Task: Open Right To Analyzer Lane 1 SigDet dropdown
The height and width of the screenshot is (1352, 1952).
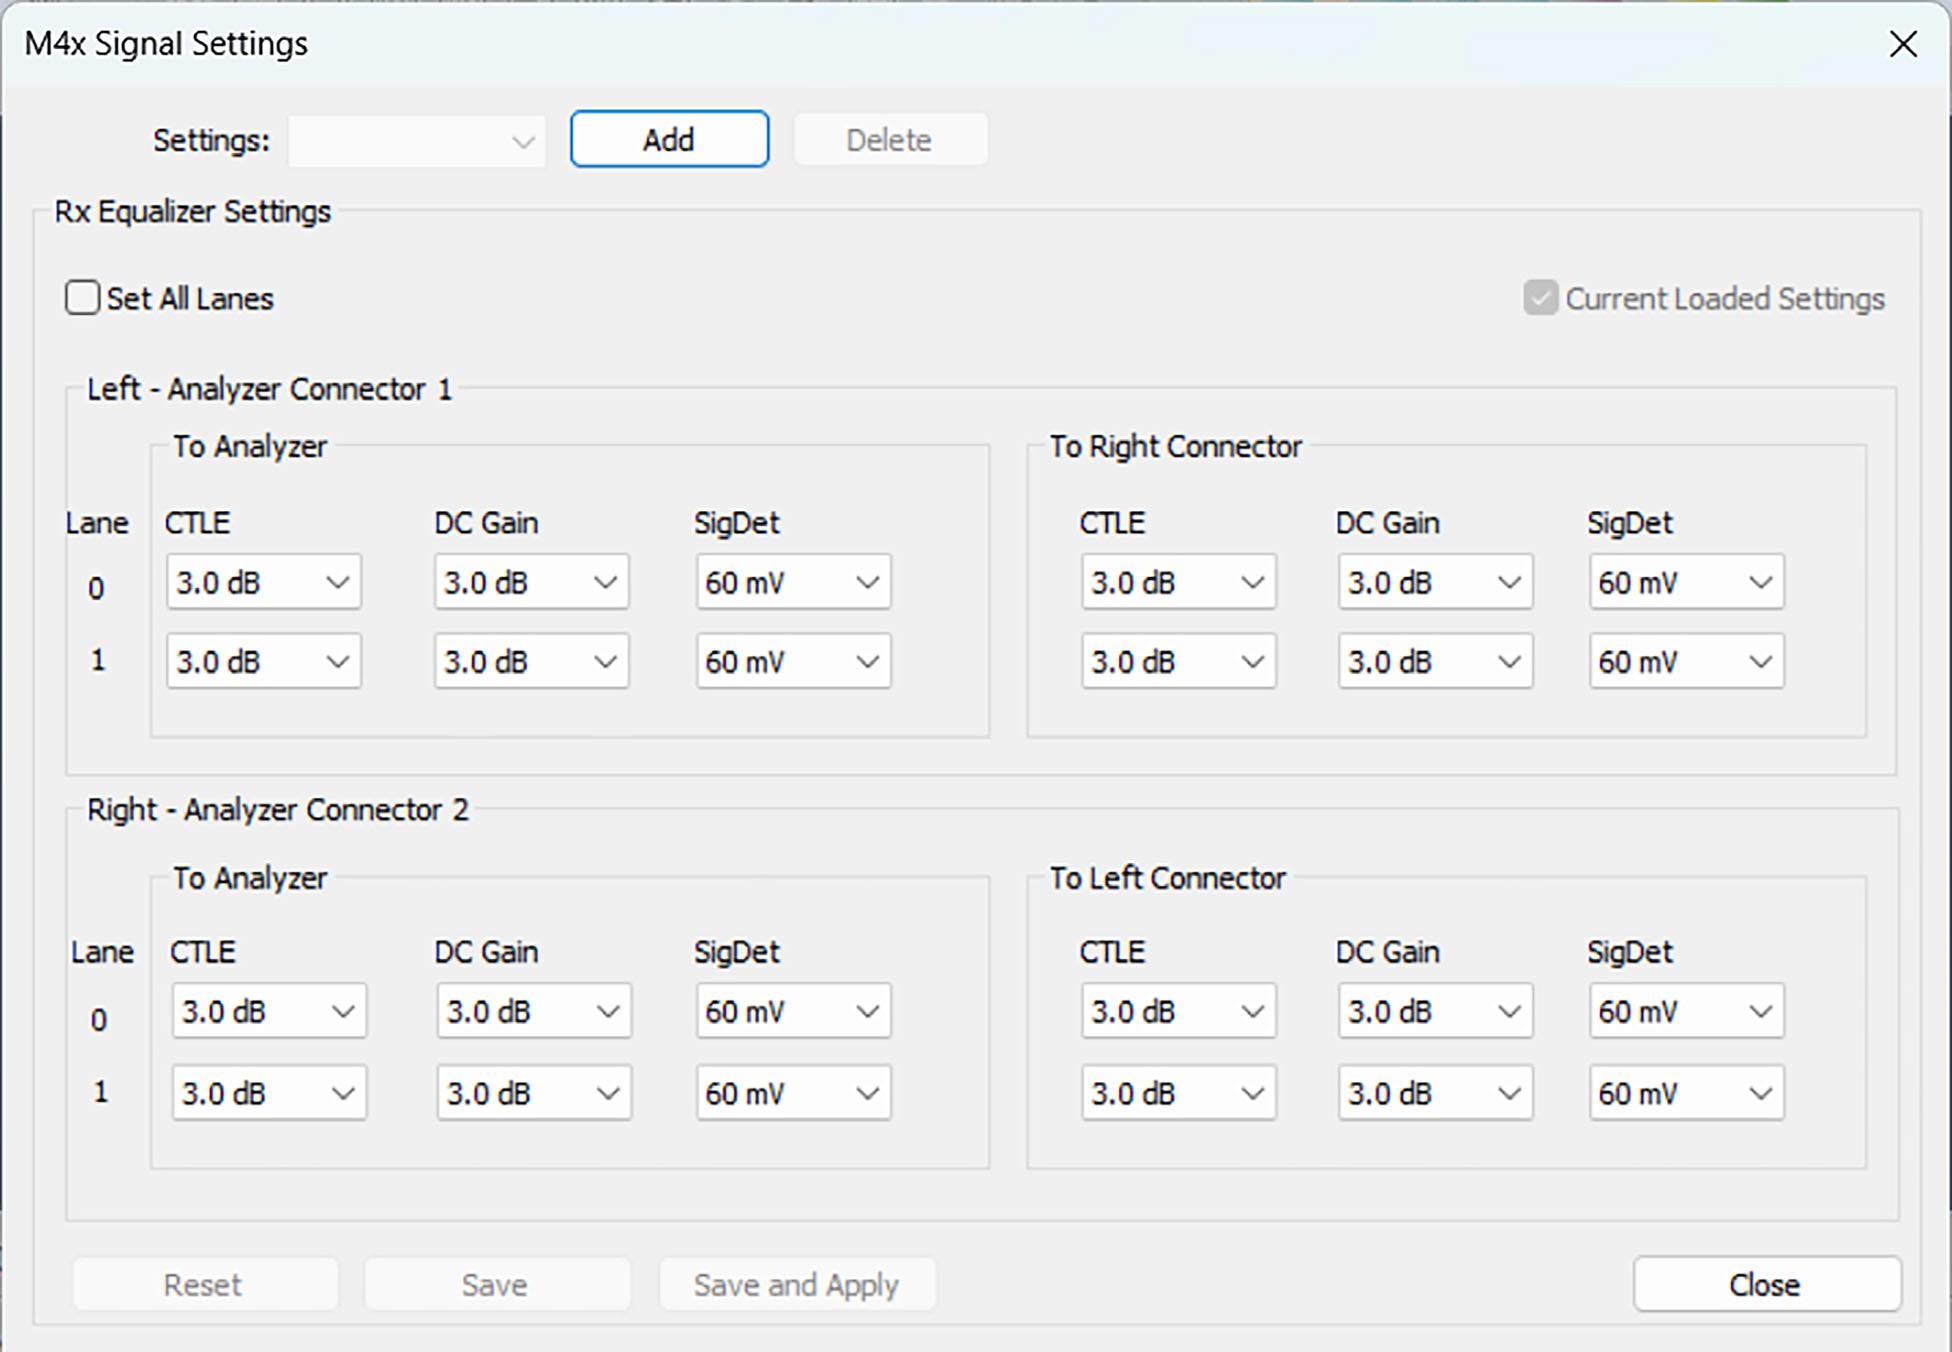Action: click(x=793, y=1093)
